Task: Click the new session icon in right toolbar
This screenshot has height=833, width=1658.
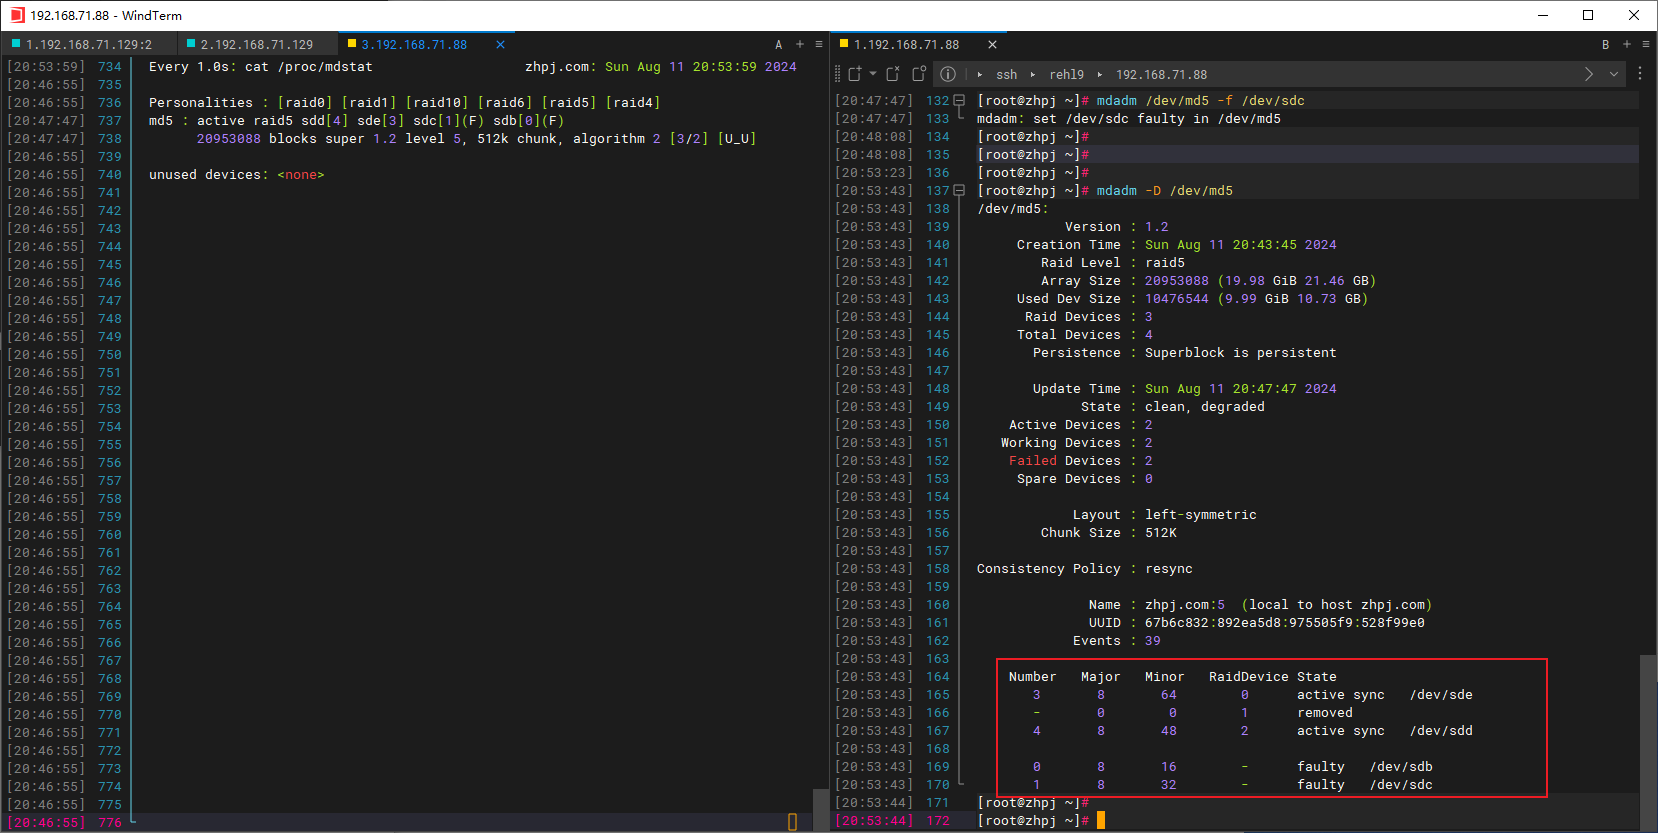Action: tap(855, 74)
